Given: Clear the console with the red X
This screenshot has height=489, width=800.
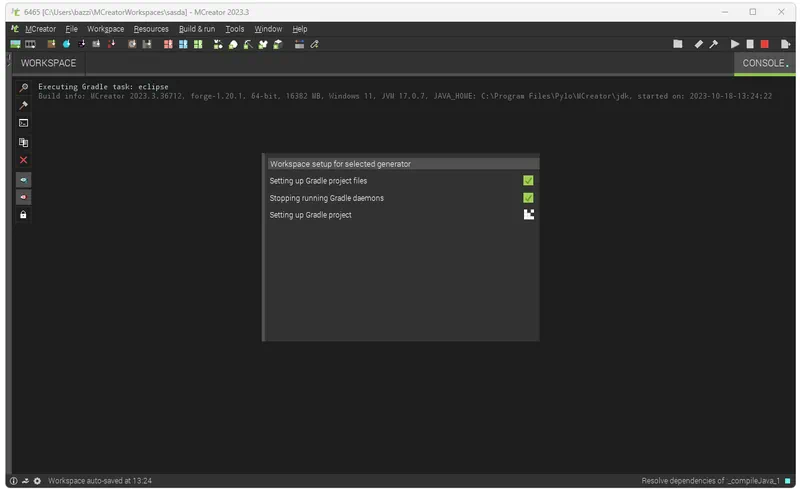Looking at the screenshot, I should click(23, 160).
